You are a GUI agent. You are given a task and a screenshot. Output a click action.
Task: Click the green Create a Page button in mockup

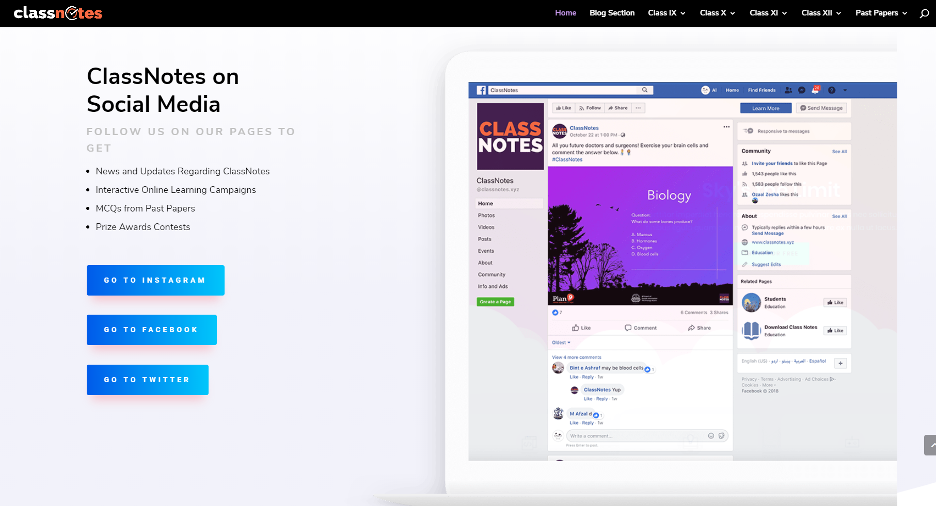click(x=495, y=302)
